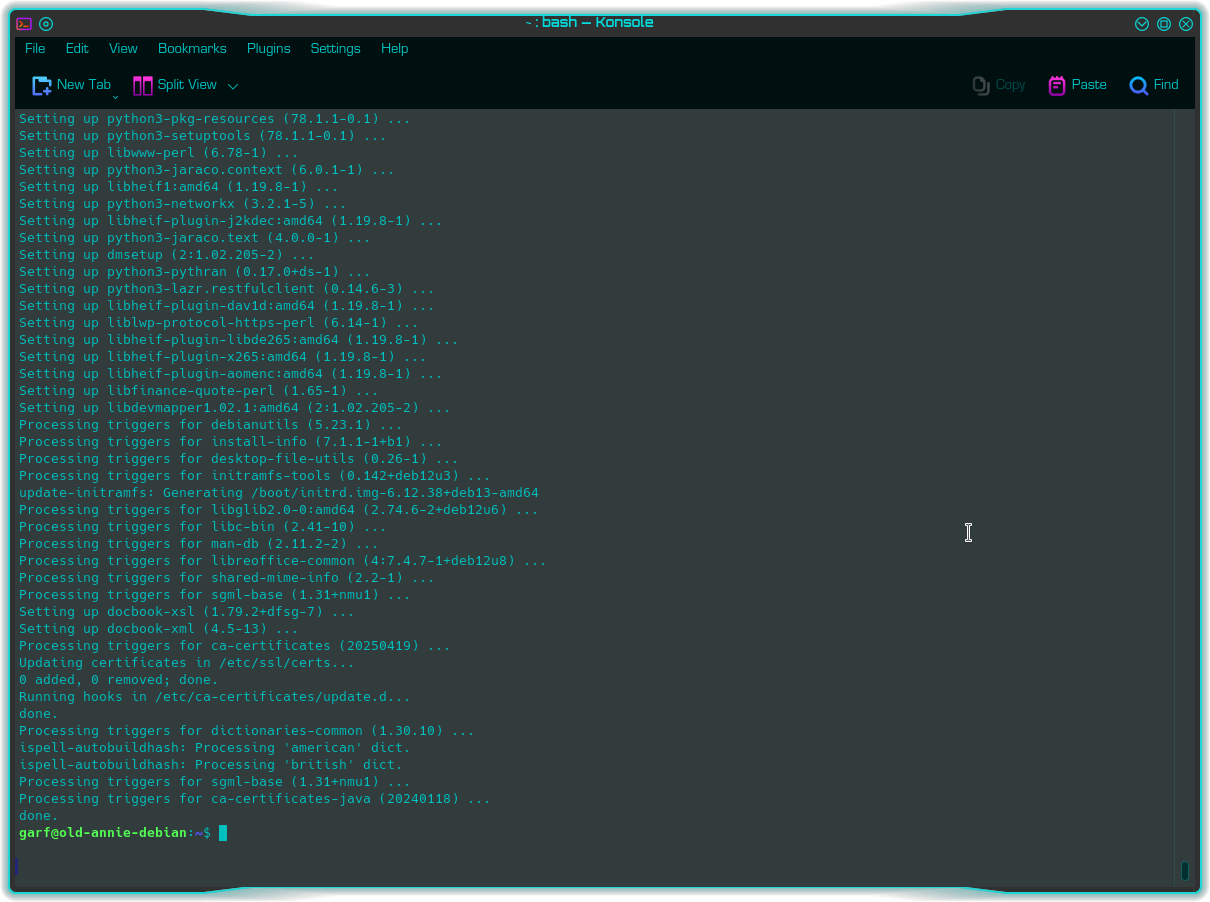
Task: Close the Konsole window
Action: click(1186, 24)
